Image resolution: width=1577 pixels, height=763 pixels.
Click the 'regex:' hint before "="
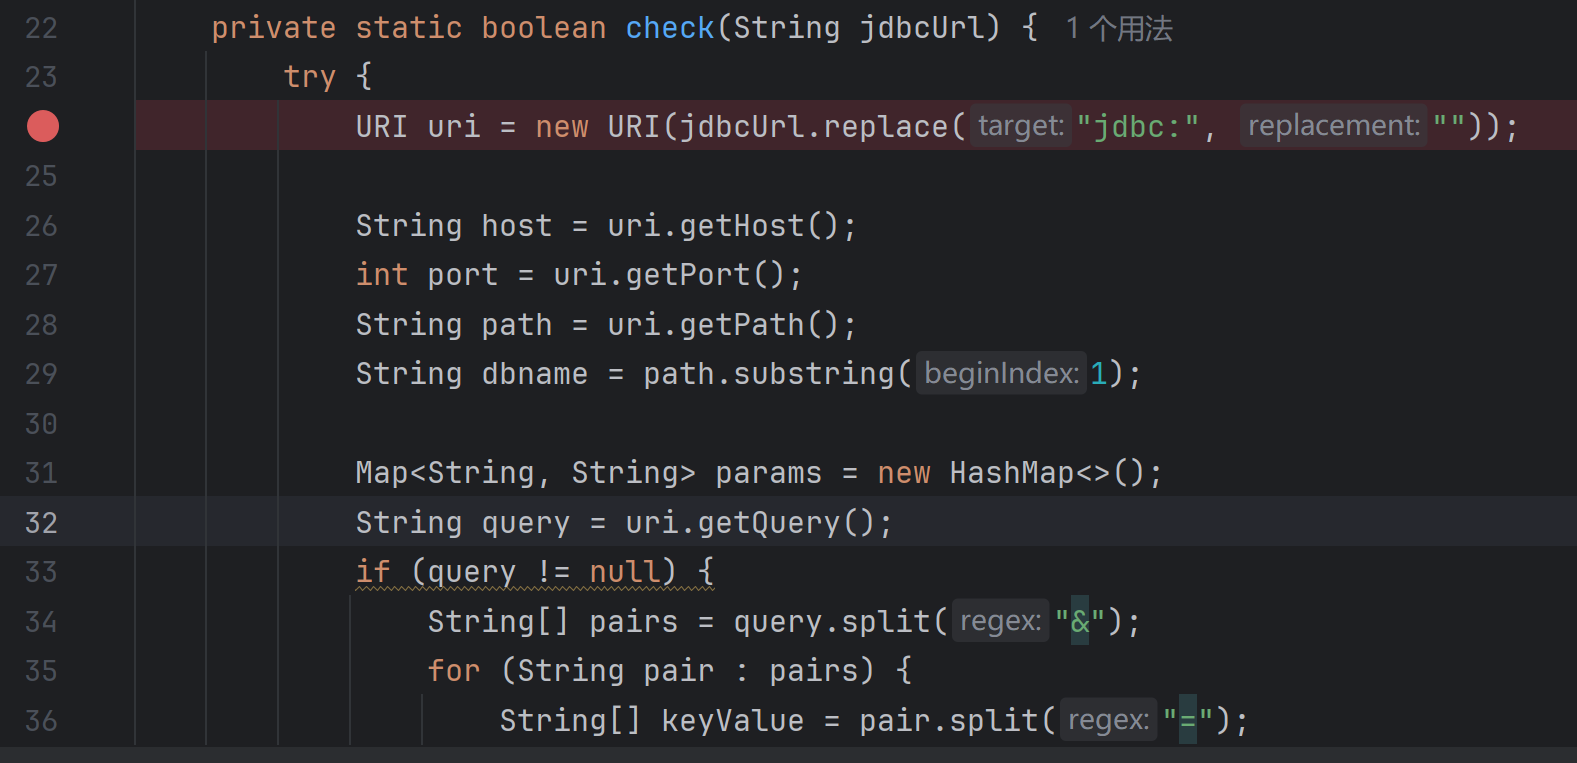click(1108, 720)
